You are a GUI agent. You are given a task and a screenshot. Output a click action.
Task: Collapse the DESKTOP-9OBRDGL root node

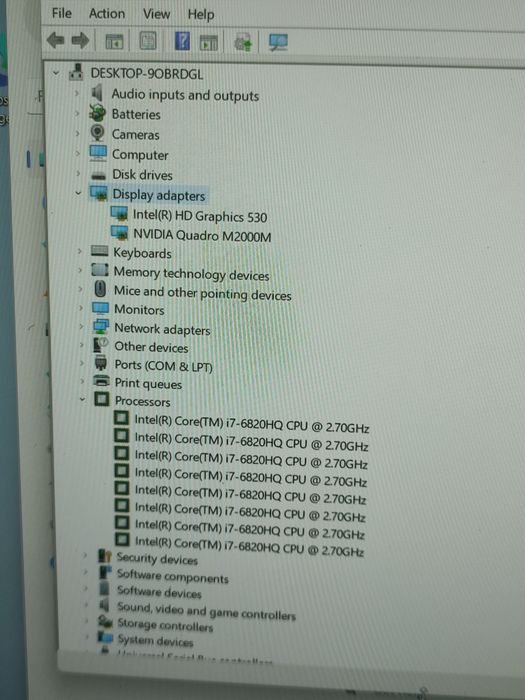[56, 72]
